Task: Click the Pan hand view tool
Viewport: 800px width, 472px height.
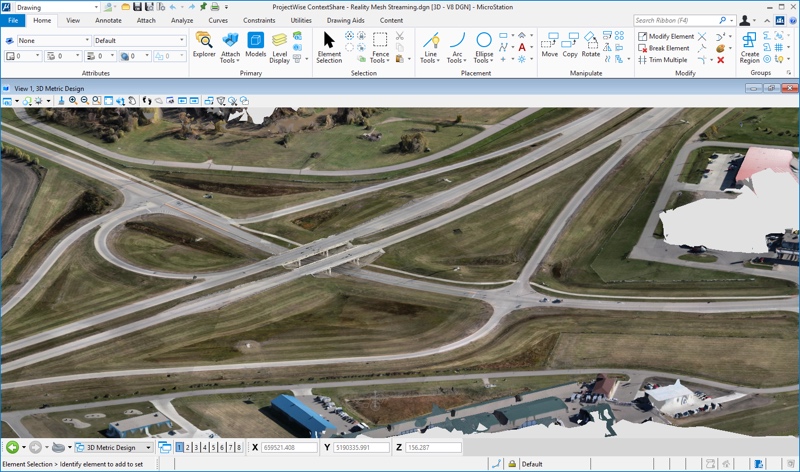Action: (x=132, y=101)
